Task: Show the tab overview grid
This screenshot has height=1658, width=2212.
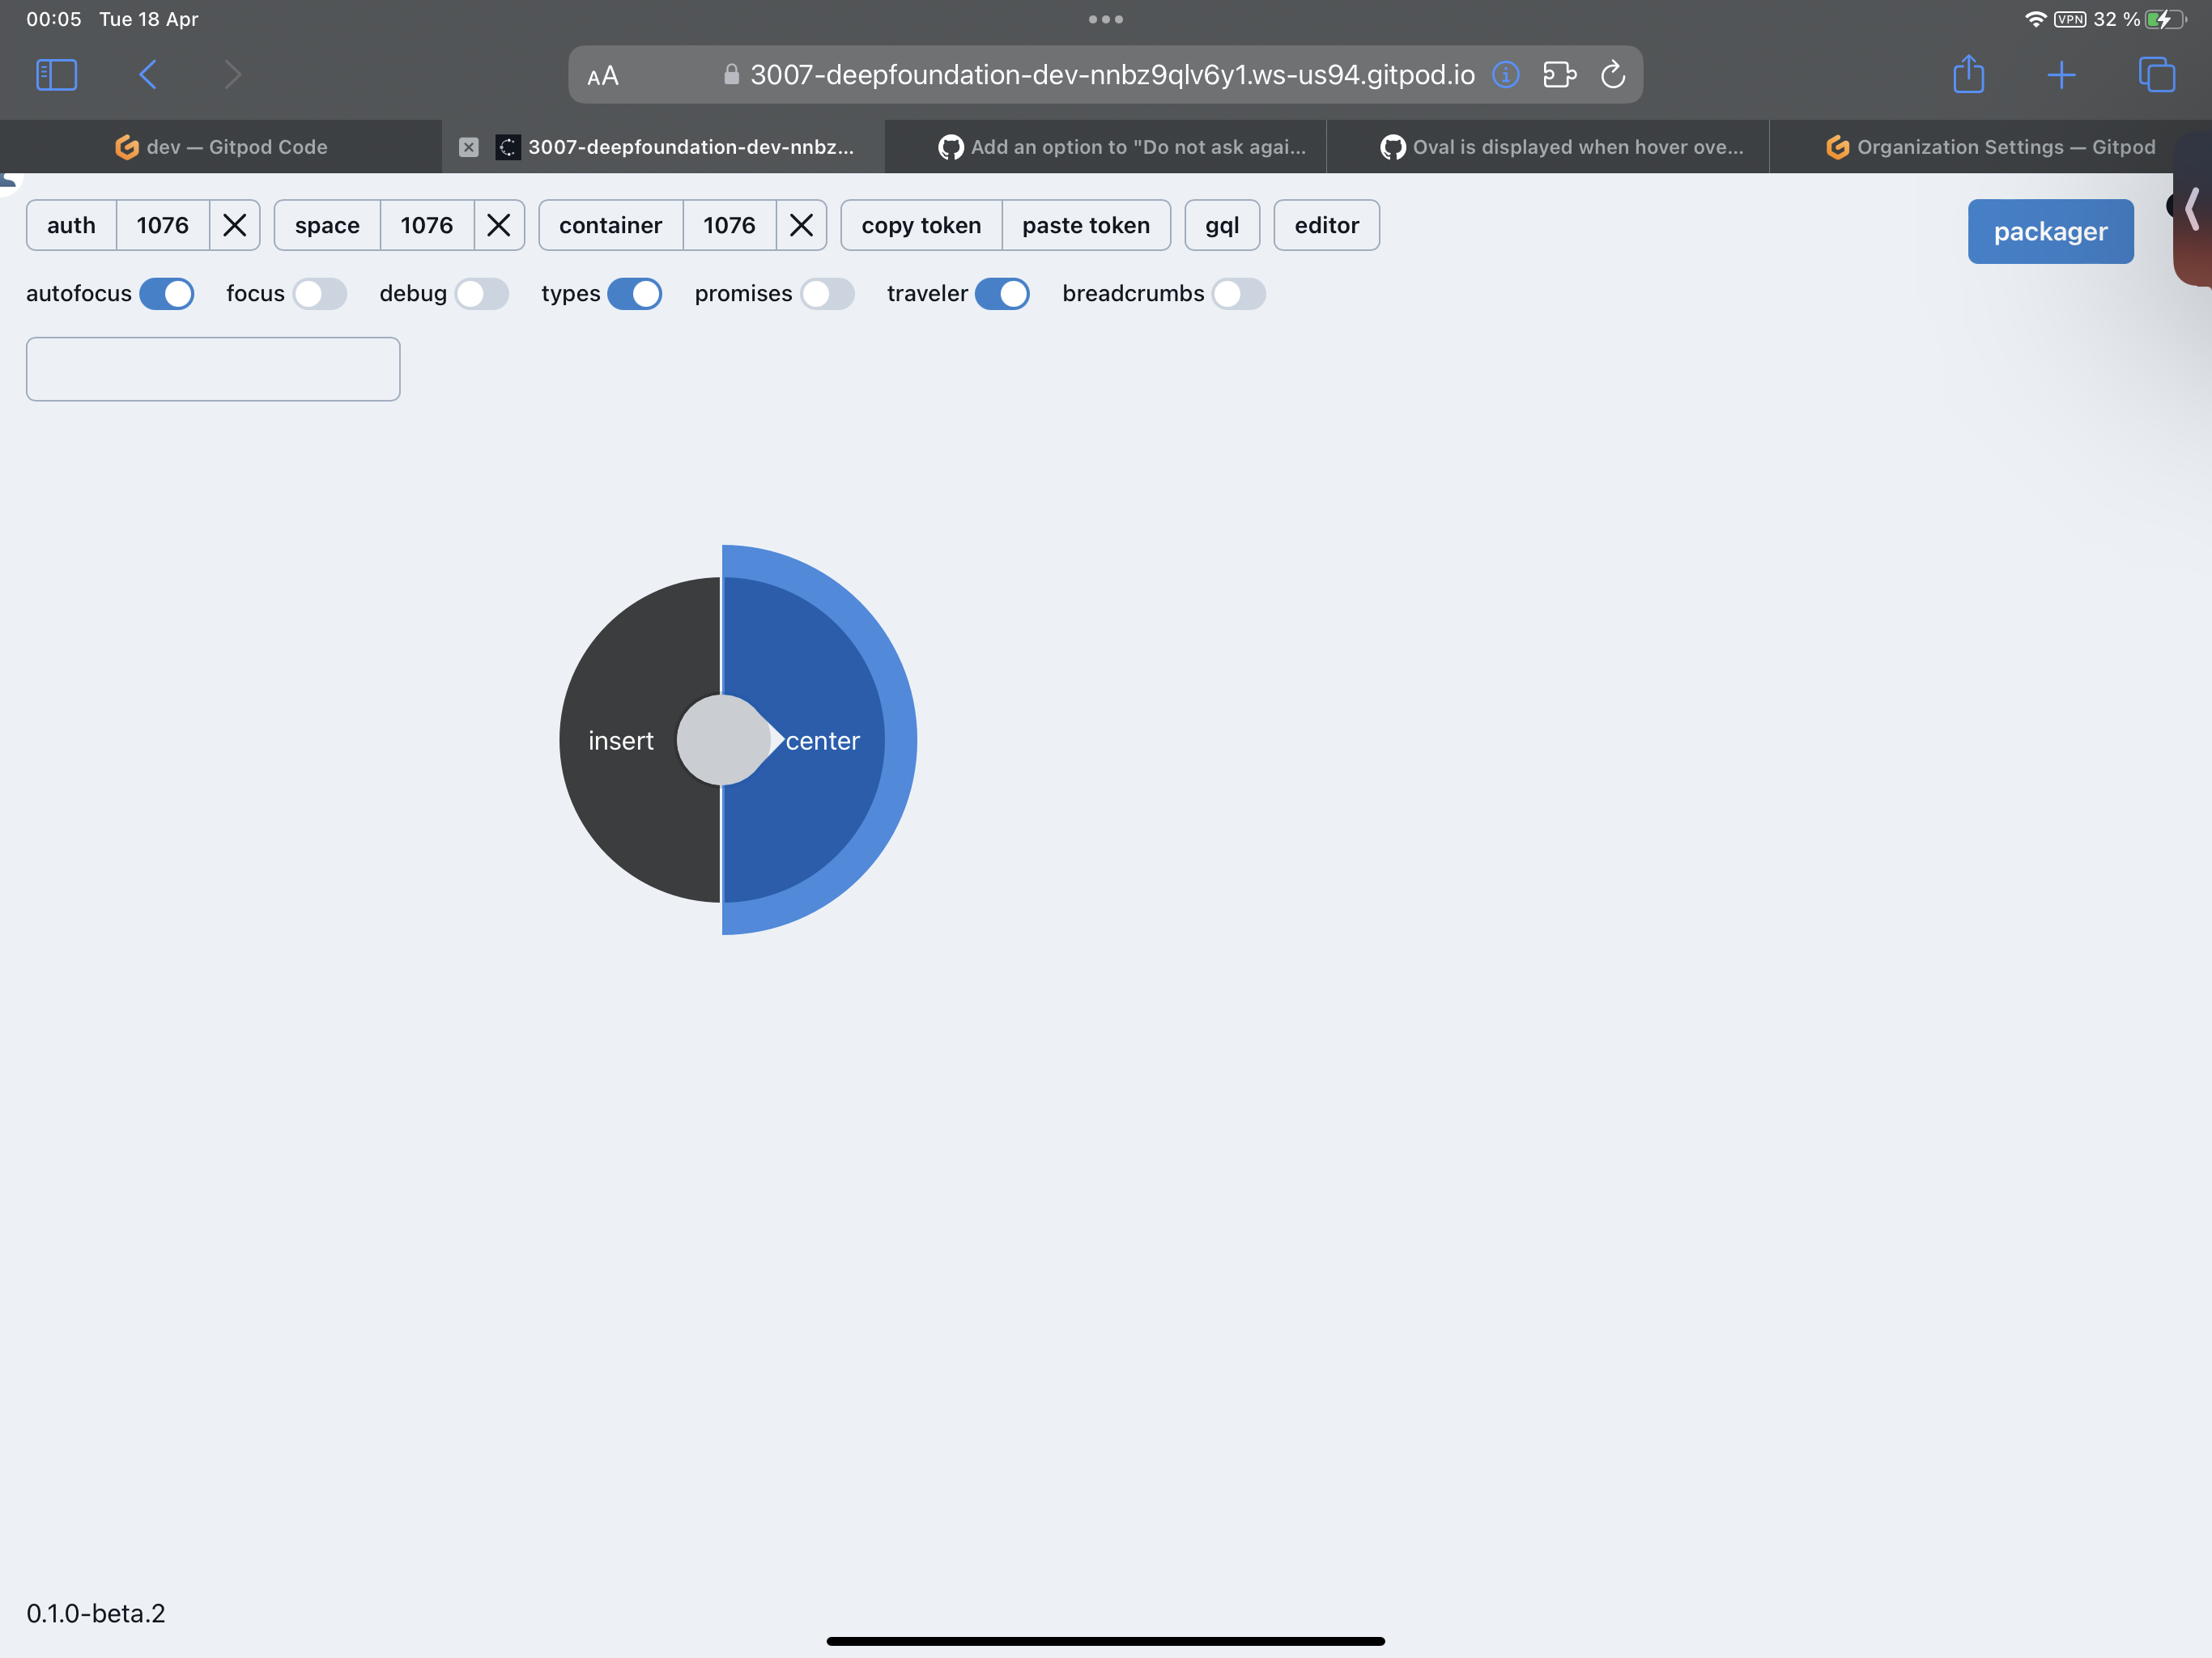Action: 2156,74
